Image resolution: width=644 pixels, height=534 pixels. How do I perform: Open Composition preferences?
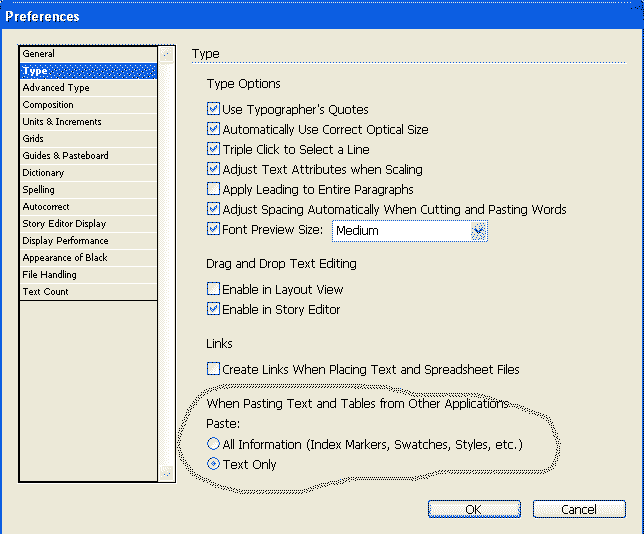[x=88, y=105]
